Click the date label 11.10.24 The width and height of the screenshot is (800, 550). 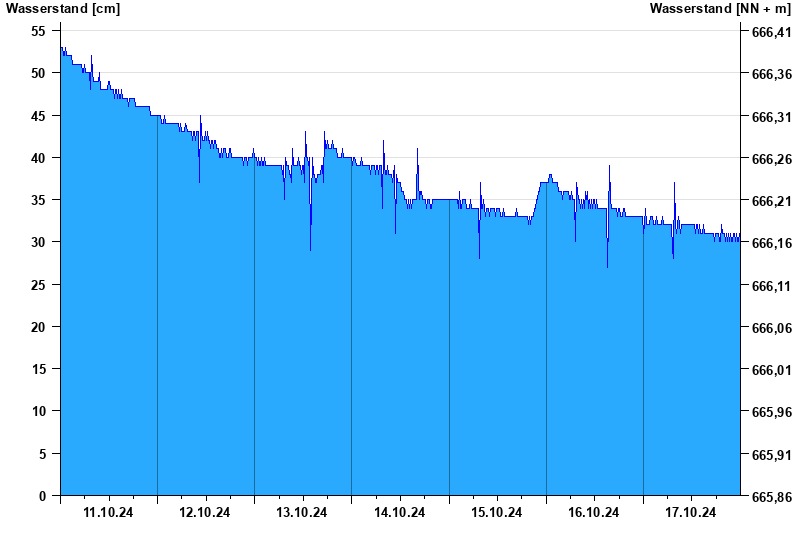108,512
